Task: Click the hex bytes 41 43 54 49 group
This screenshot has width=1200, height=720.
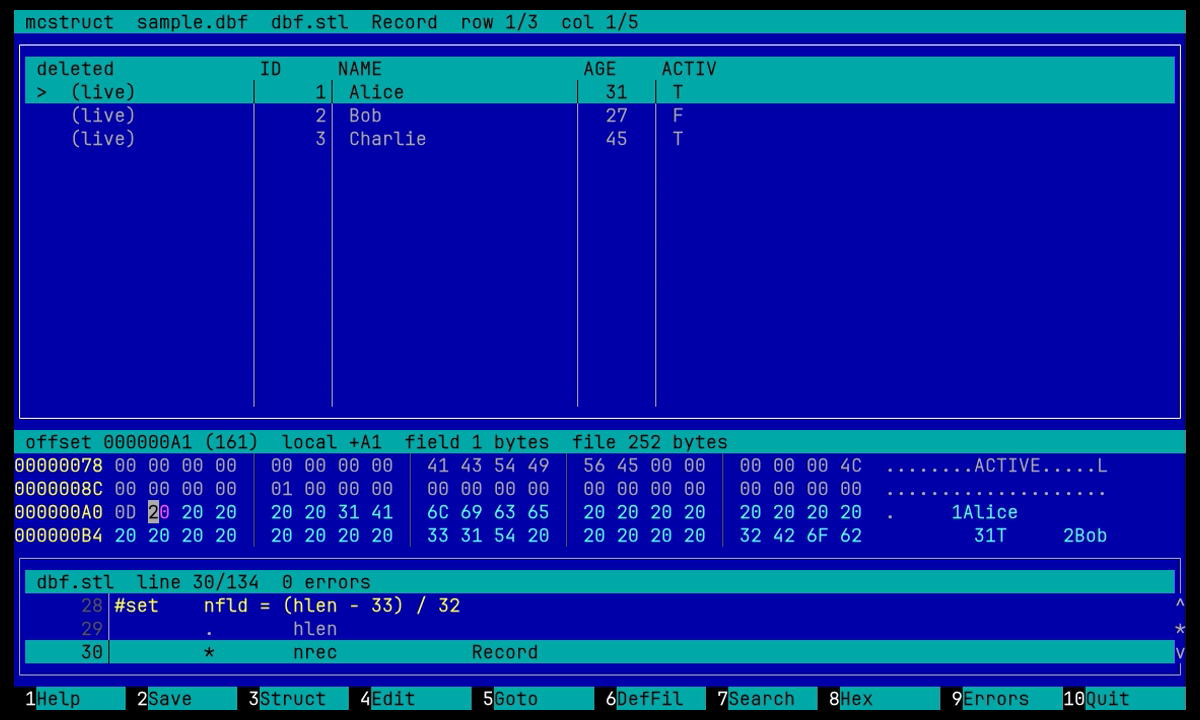Action: [x=488, y=466]
